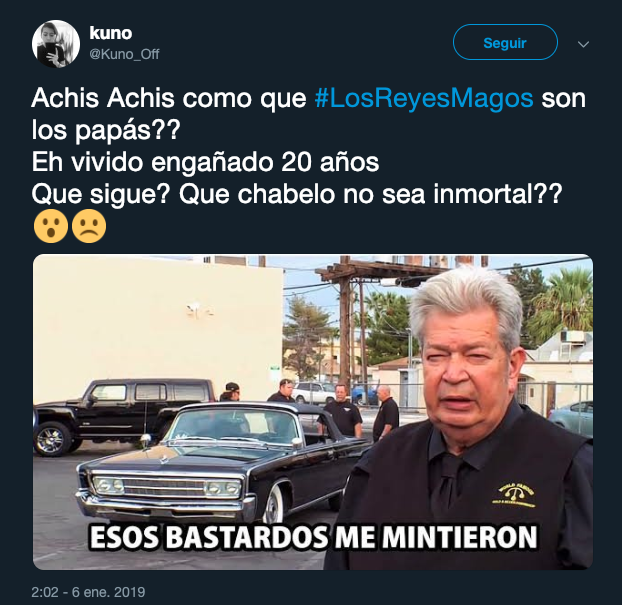Click the gold logo on the man's vest

coord(516,496)
